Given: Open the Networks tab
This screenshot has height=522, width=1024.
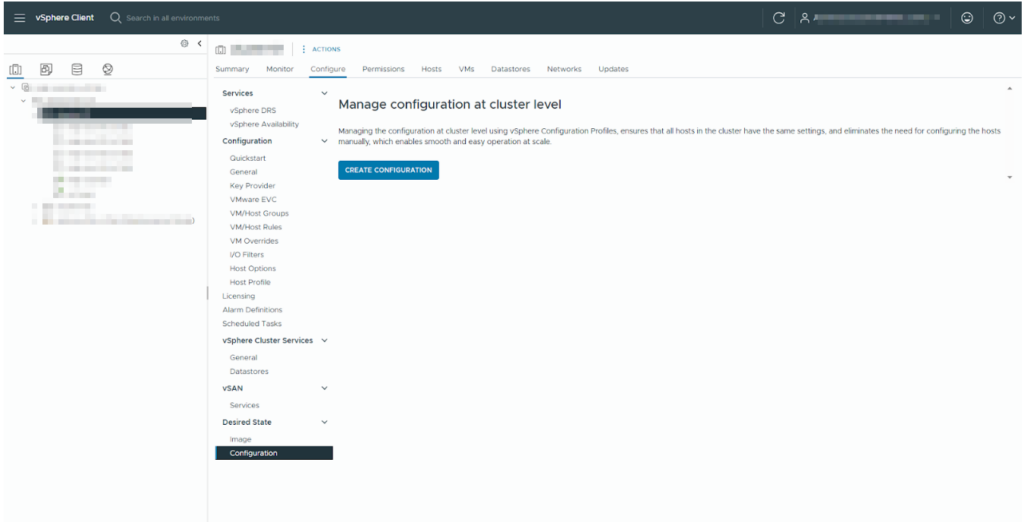Looking at the screenshot, I should tap(564, 69).
